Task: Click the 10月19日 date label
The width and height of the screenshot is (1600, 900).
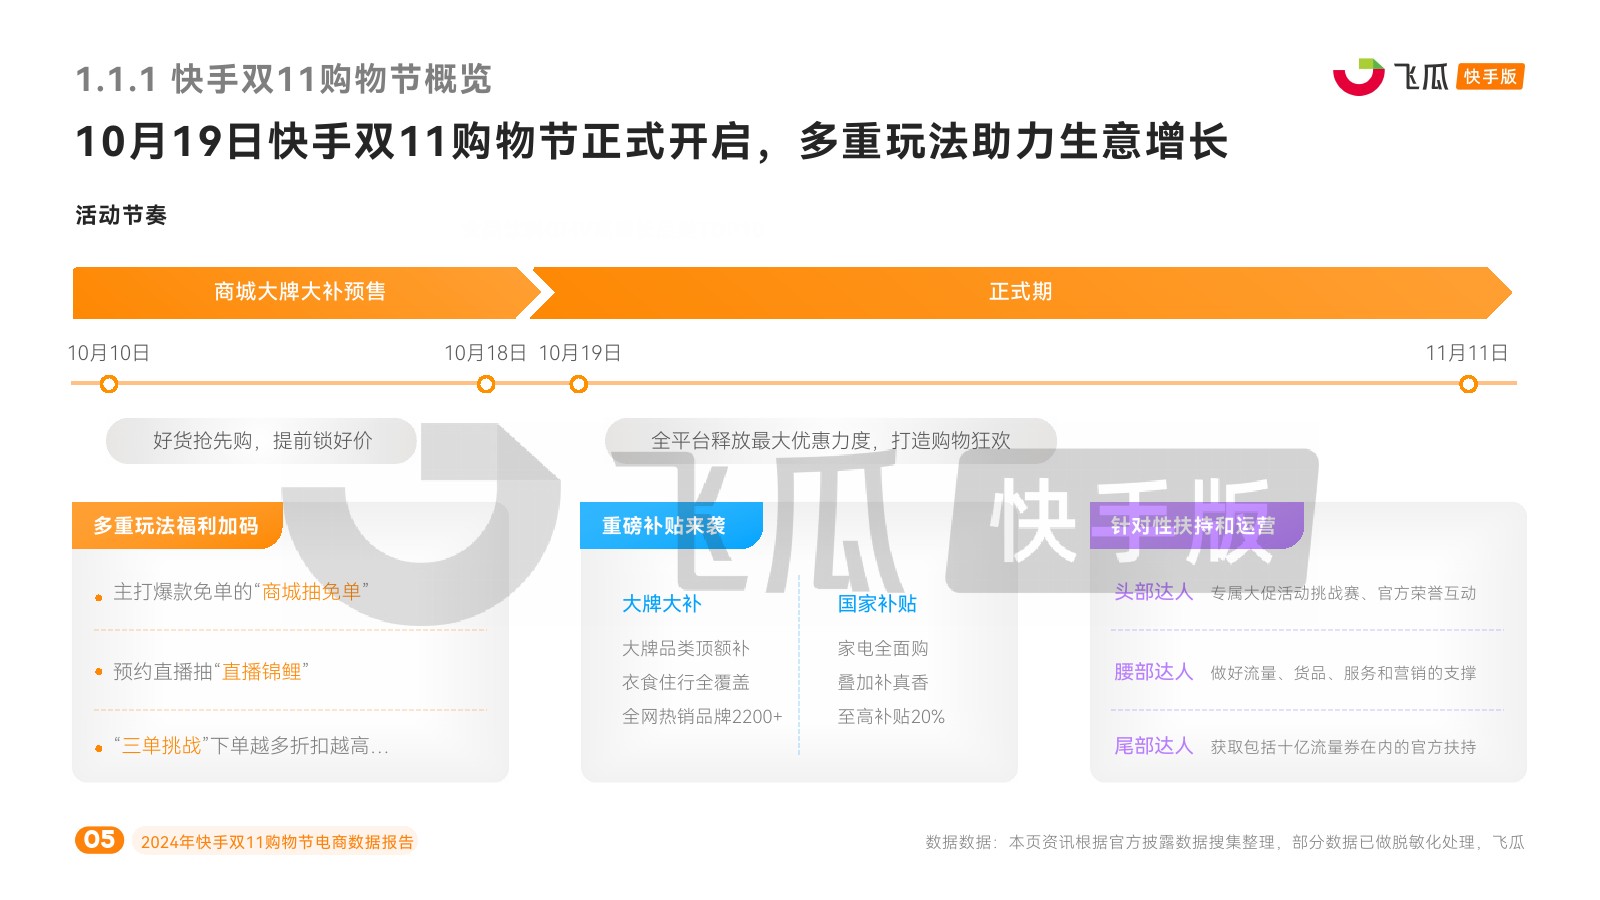Action: [x=580, y=353]
